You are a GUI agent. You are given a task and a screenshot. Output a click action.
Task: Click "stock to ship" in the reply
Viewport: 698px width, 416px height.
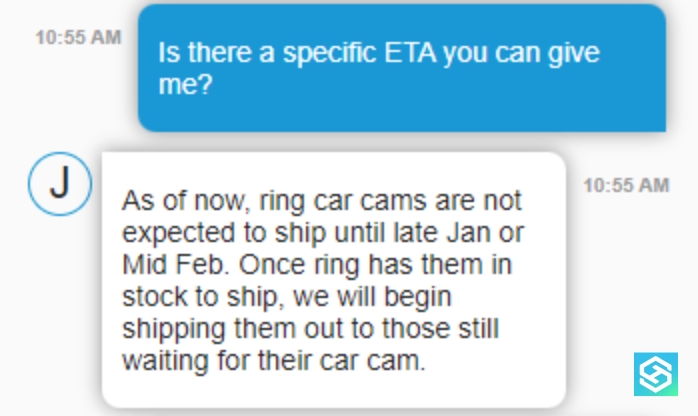(x=188, y=297)
